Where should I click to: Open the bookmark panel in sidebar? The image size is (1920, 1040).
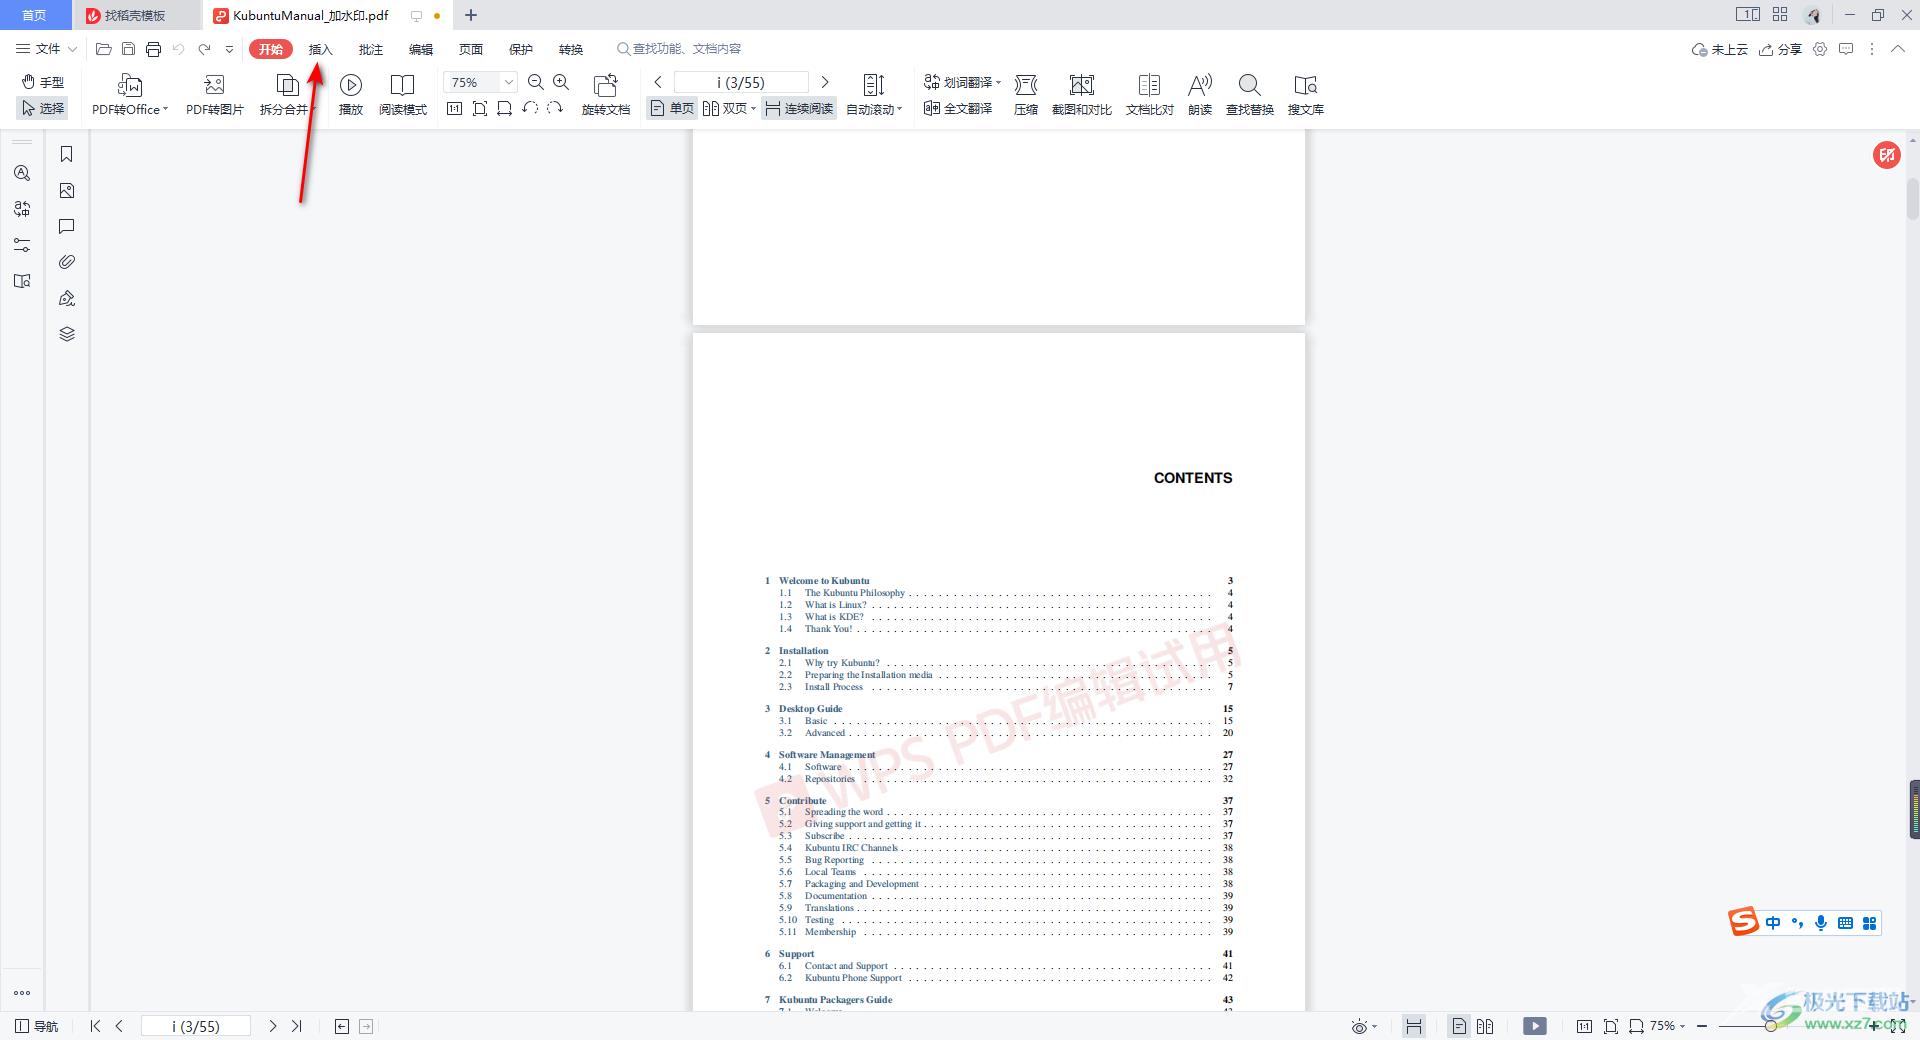coord(67,154)
